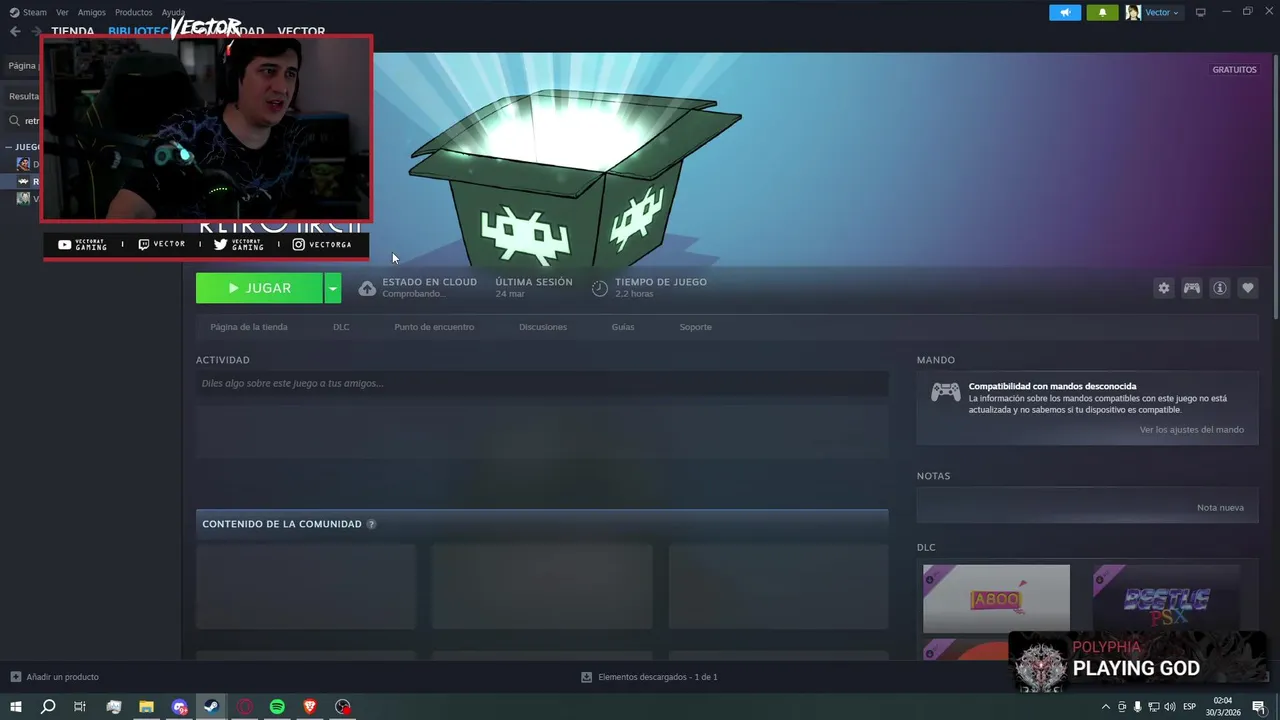Open game settings gear icon
This screenshot has width=1280, height=720.
click(x=1164, y=288)
